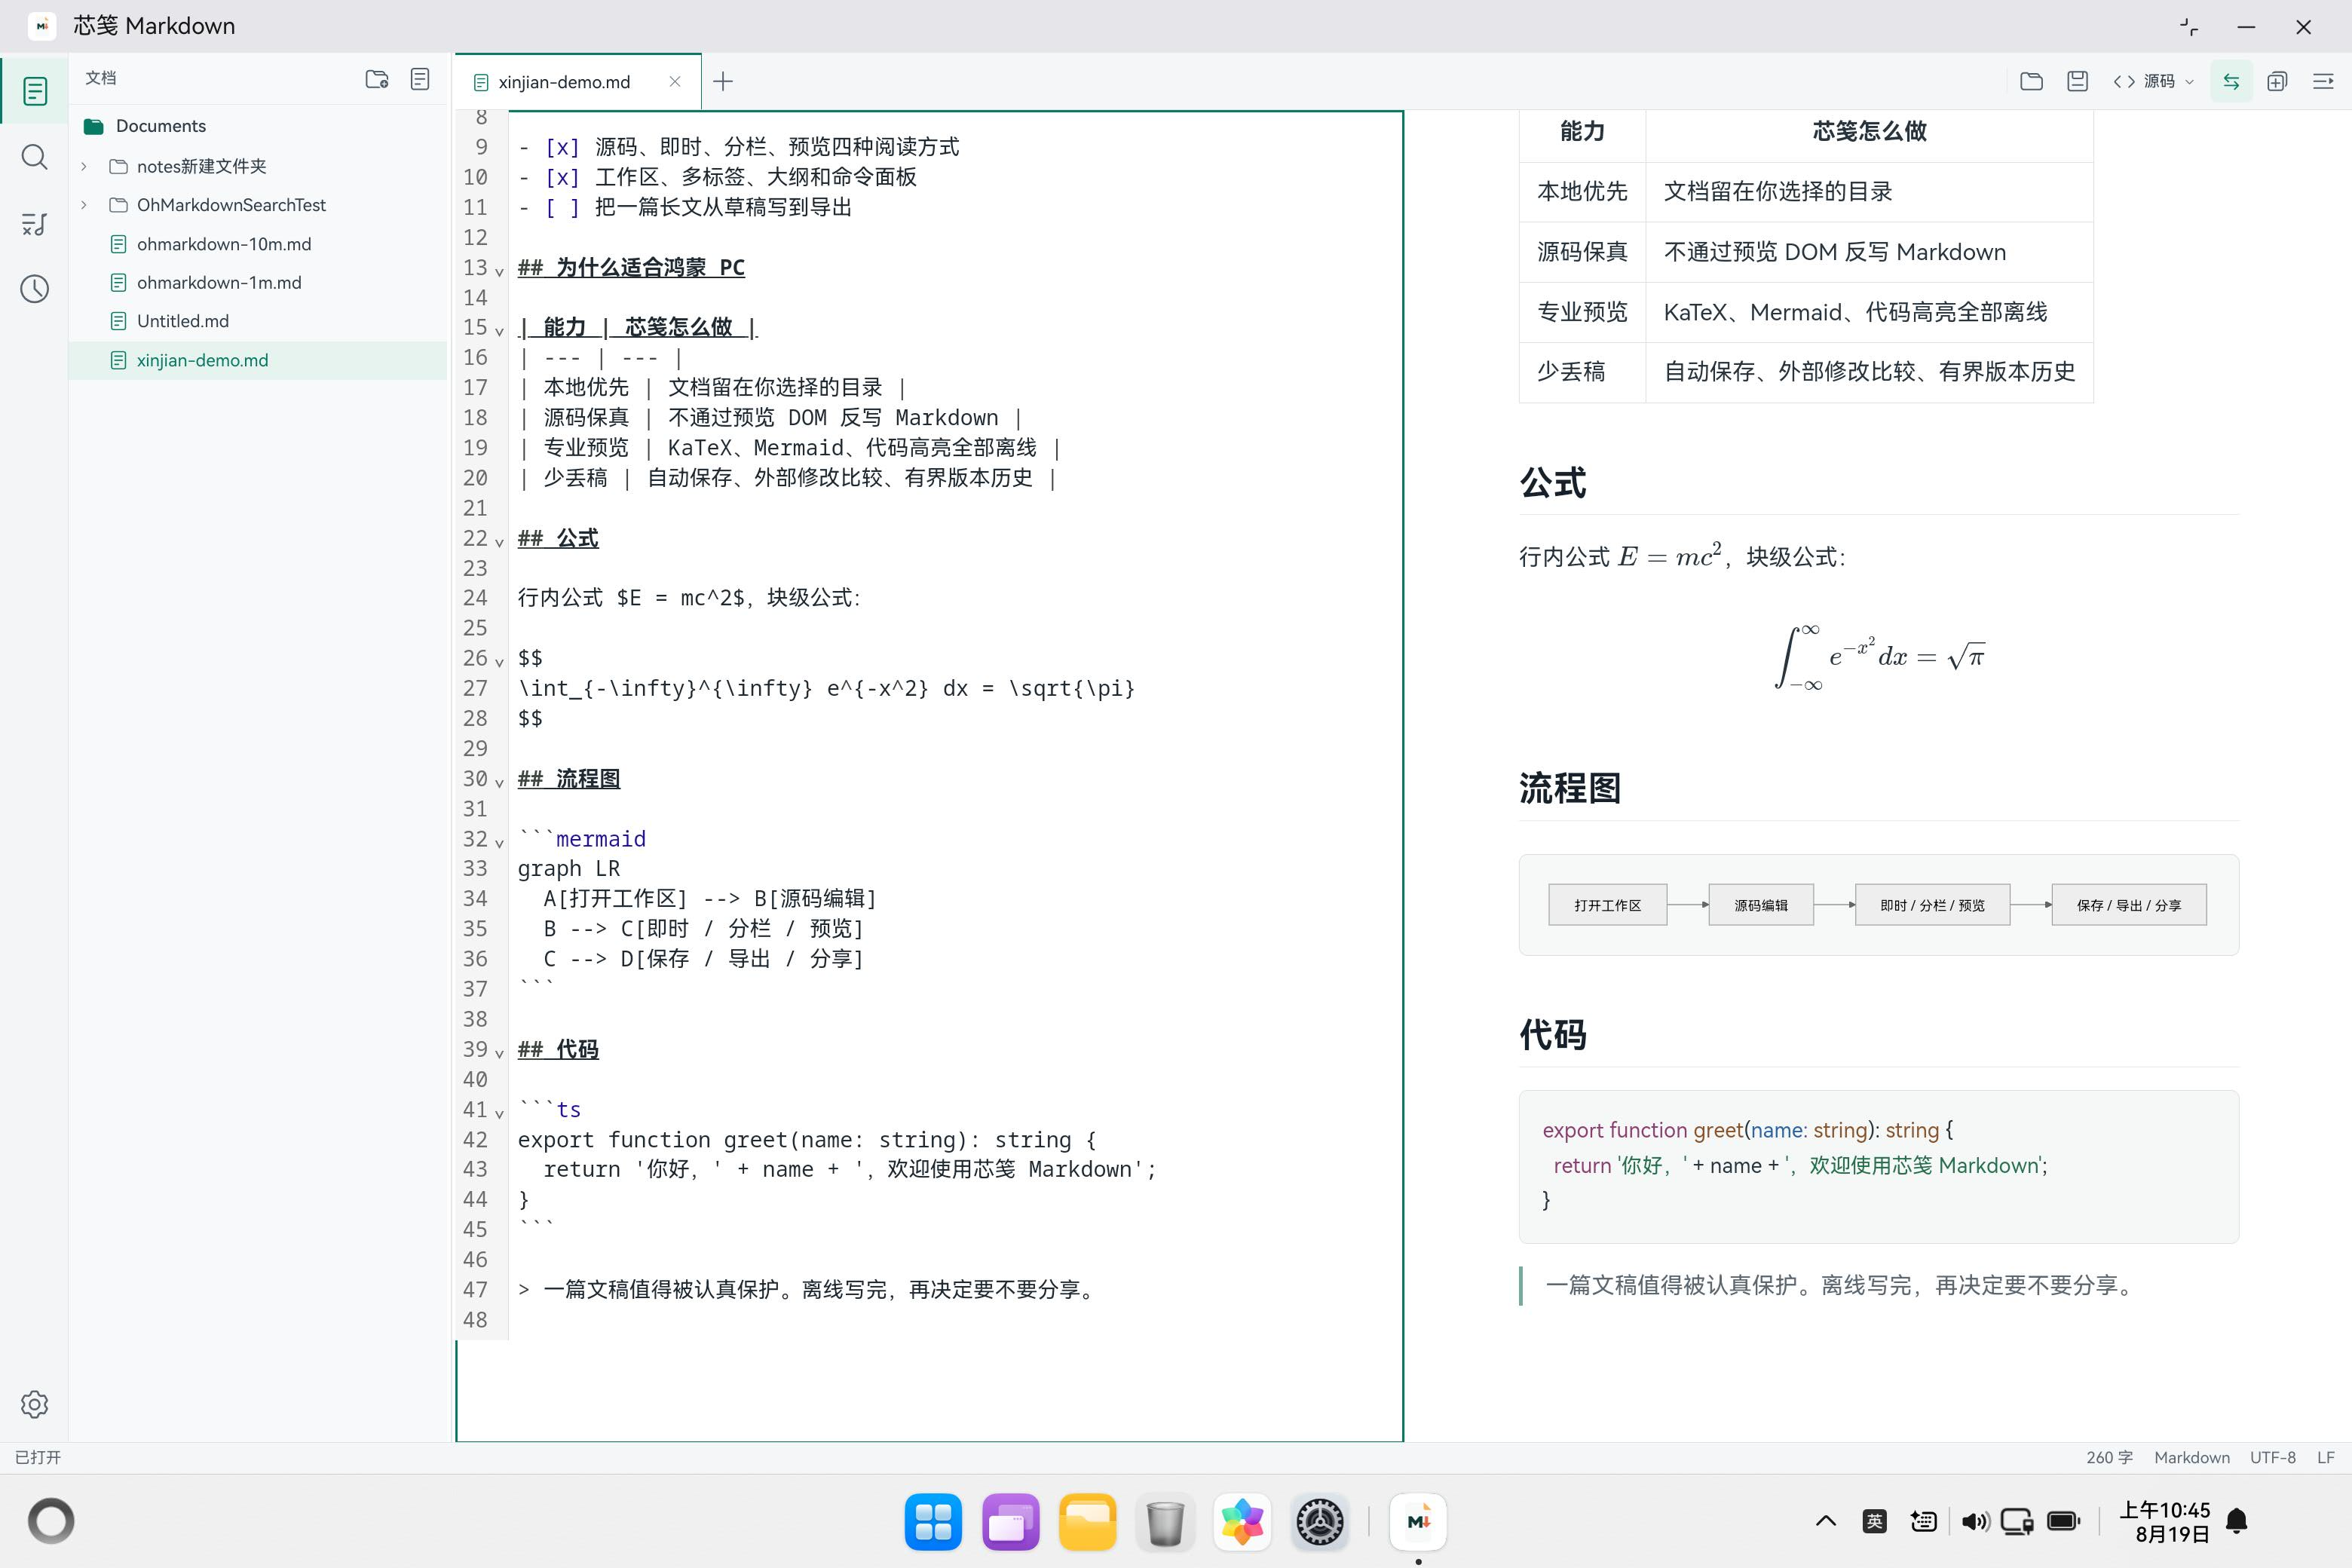Open the launcher grid in dock
This screenshot has width=2352, height=1568.
933,1522
